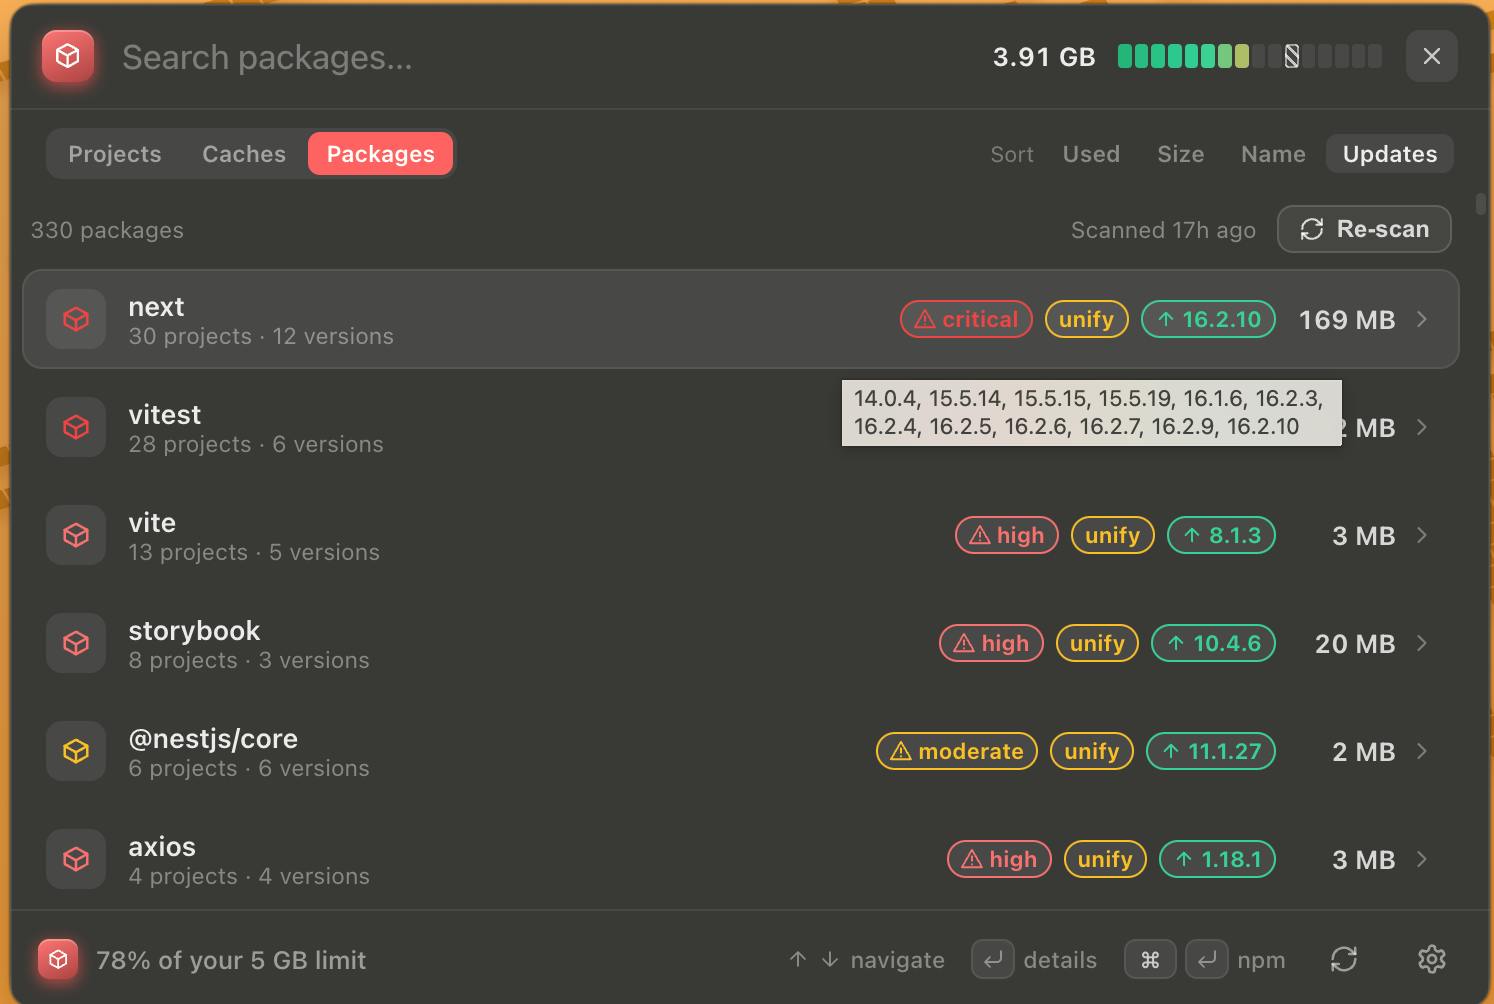Click the unify badge on @nestjs/core
Viewport: 1494px width, 1004px height.
tap(1091, 751)
